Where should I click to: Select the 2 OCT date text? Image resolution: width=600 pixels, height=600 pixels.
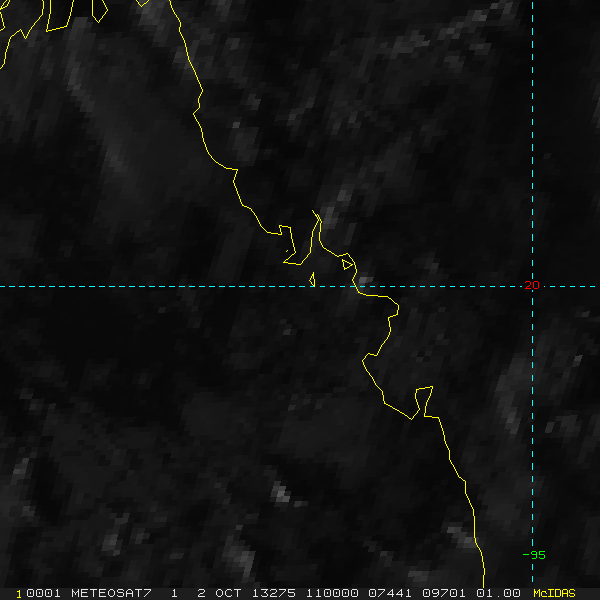click(221, 593)
